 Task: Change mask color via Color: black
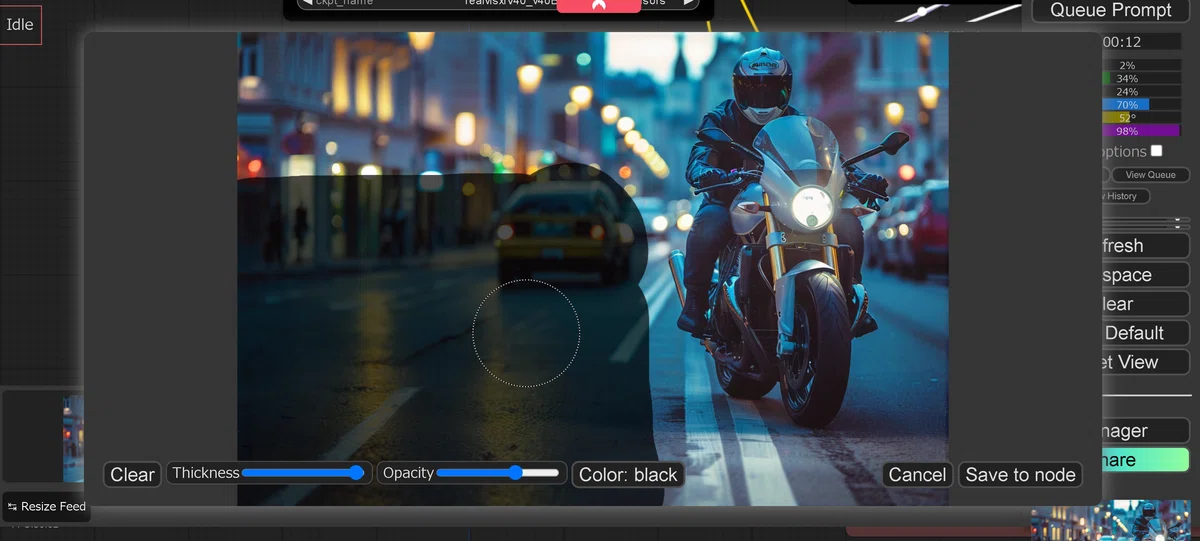[628, 474]
